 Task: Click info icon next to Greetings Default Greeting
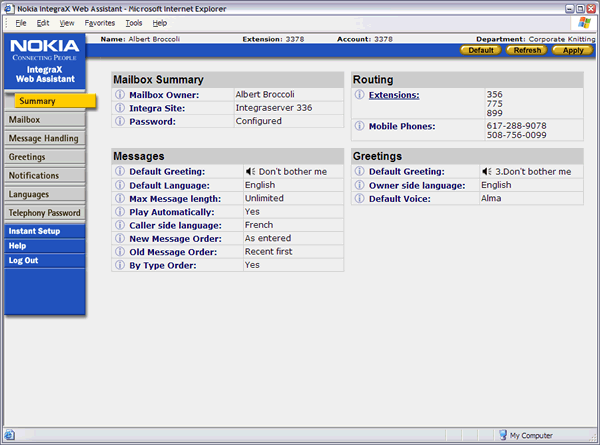(359, 171)
